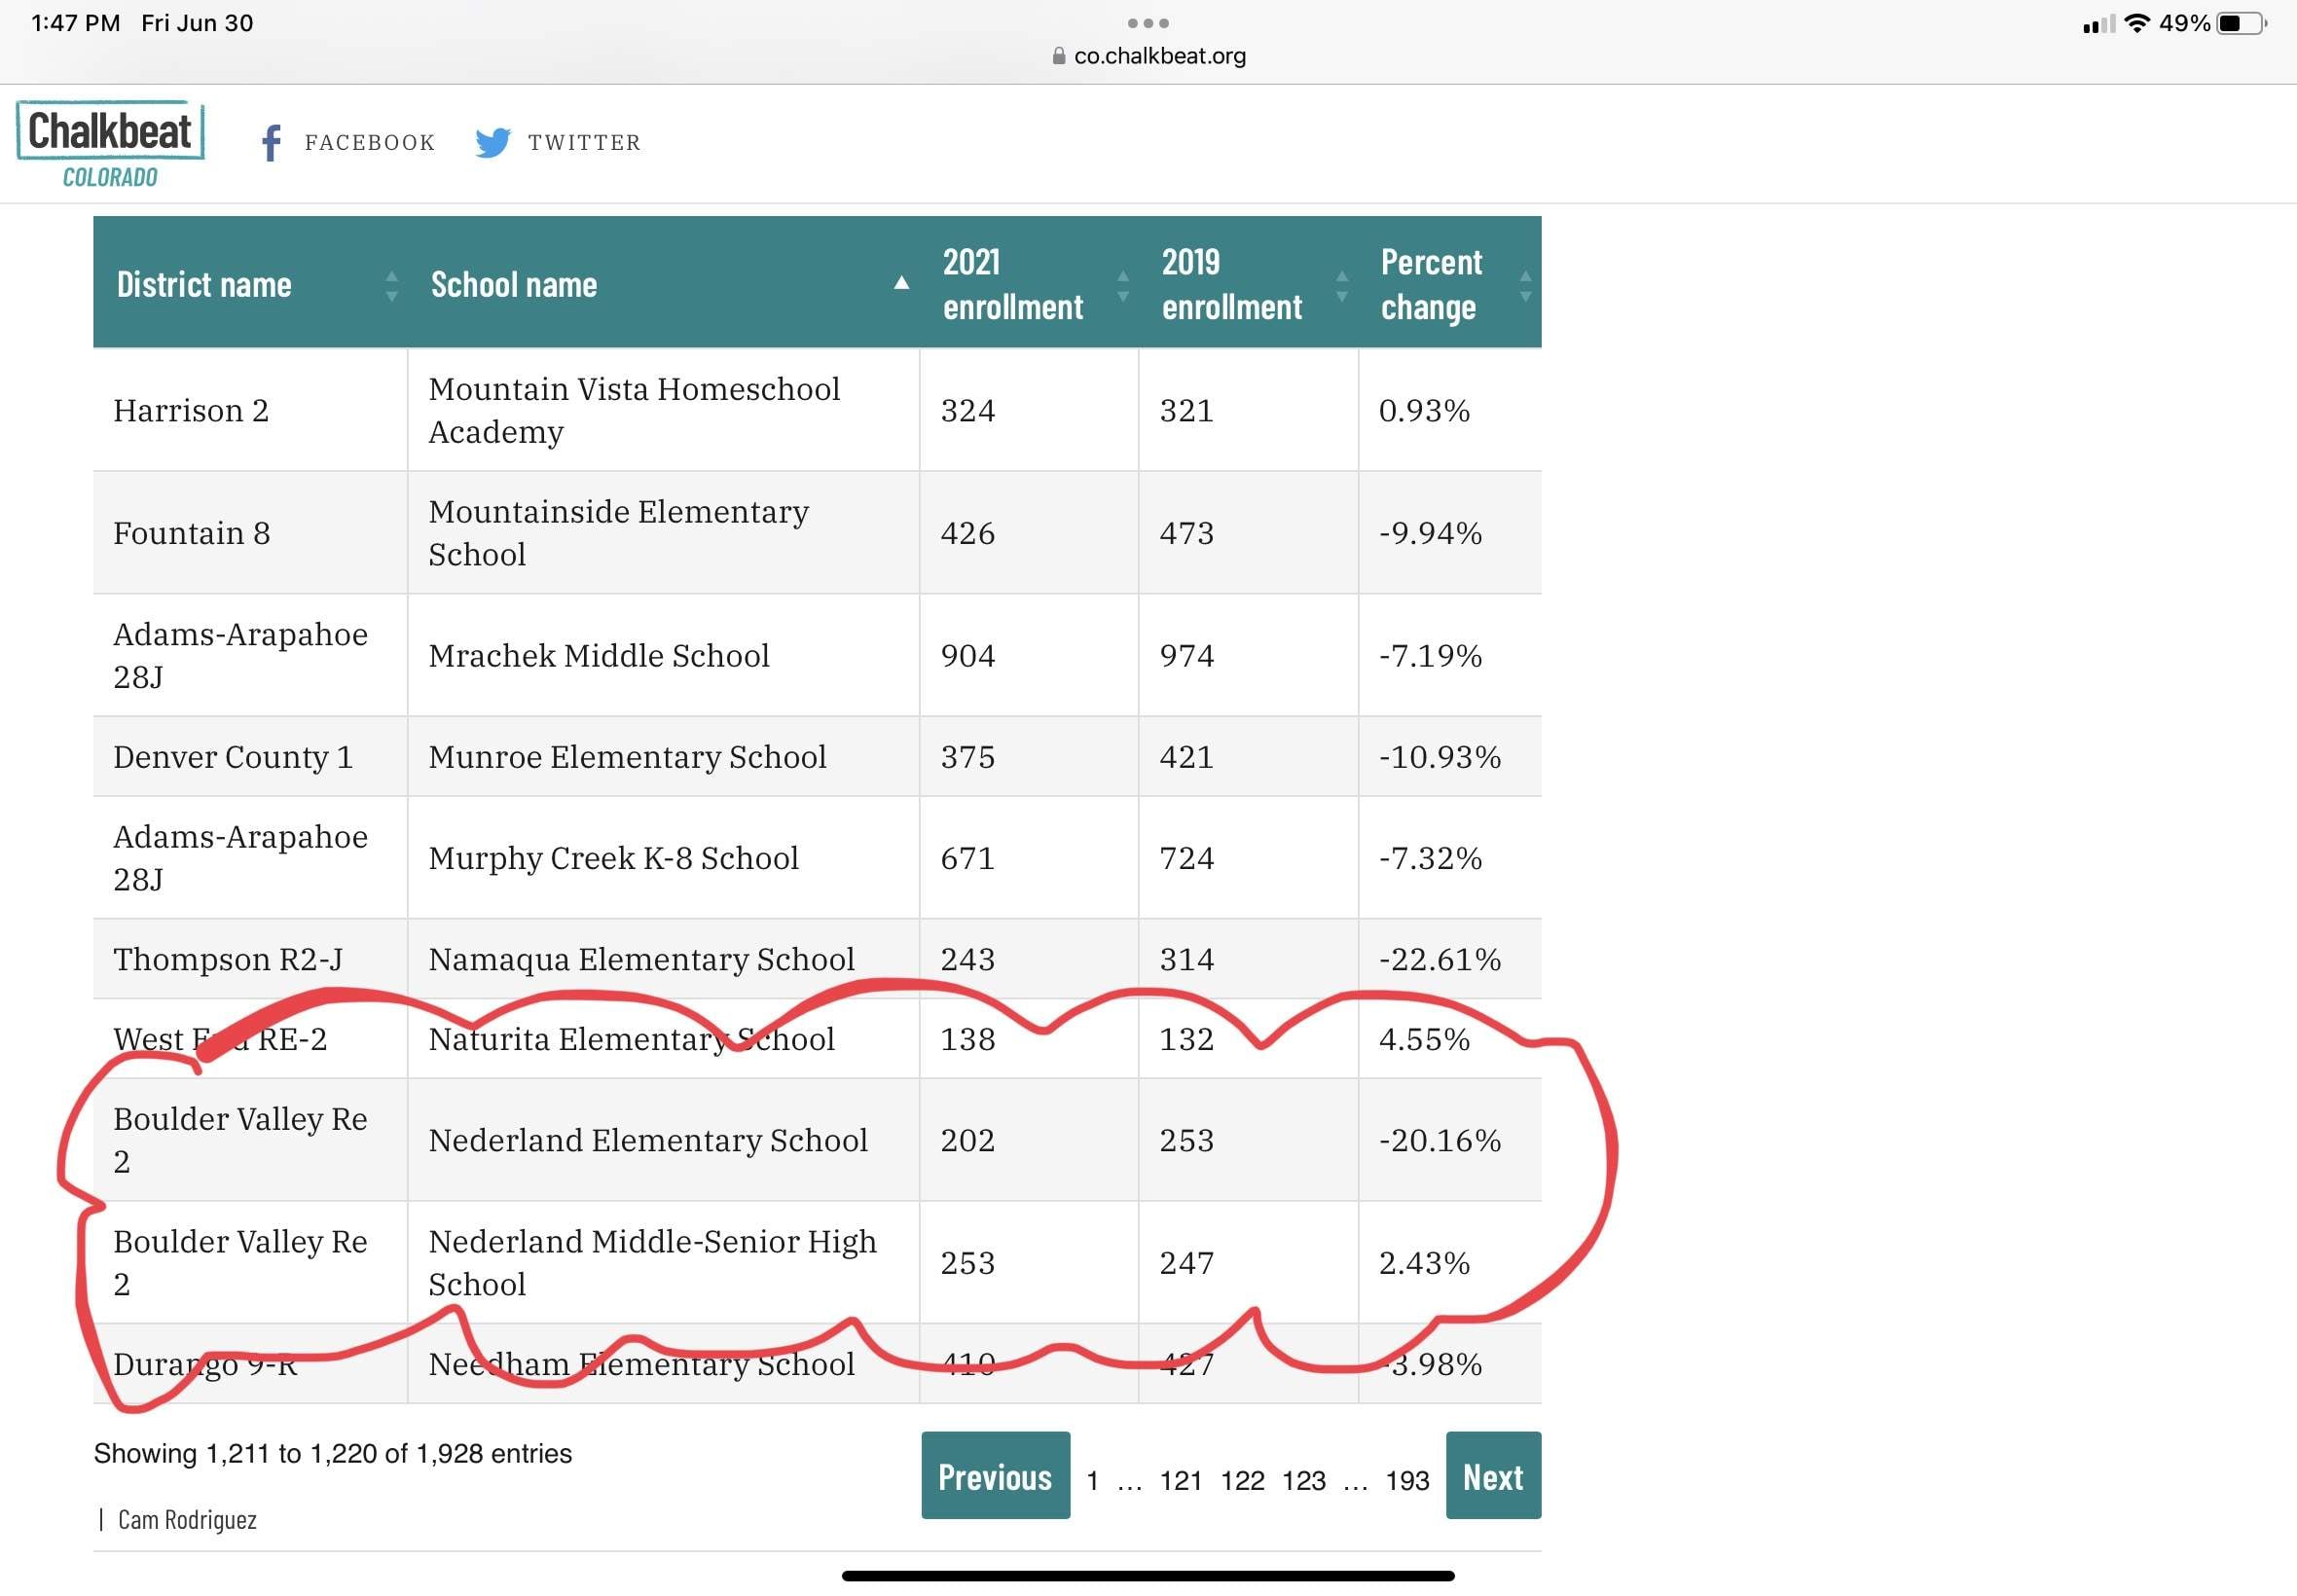The height and width of the screenshot is (1596, 2297).
Task: Sort by Percent change arrows
Action: click(1525, 286)
